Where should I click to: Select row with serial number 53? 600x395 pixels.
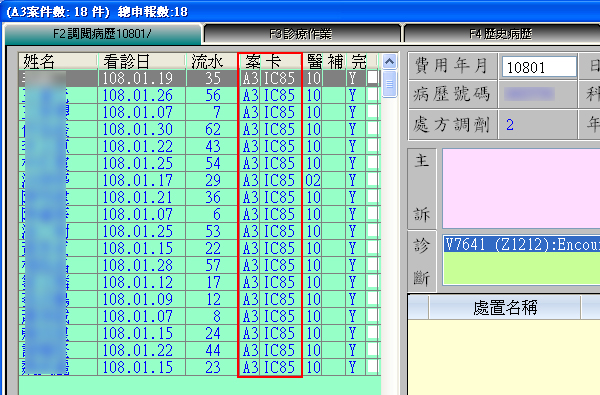[199, 231]
